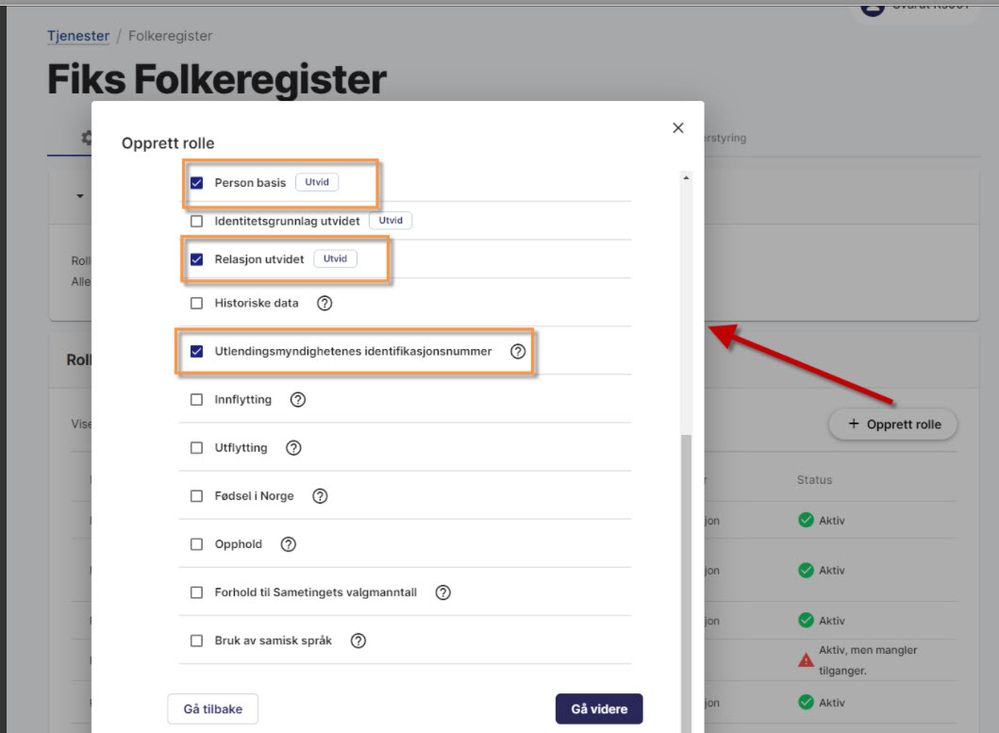Click the Fiks Folkeregister page heading
The height and width of the screenshot is (733, 999).
point(217,80)
